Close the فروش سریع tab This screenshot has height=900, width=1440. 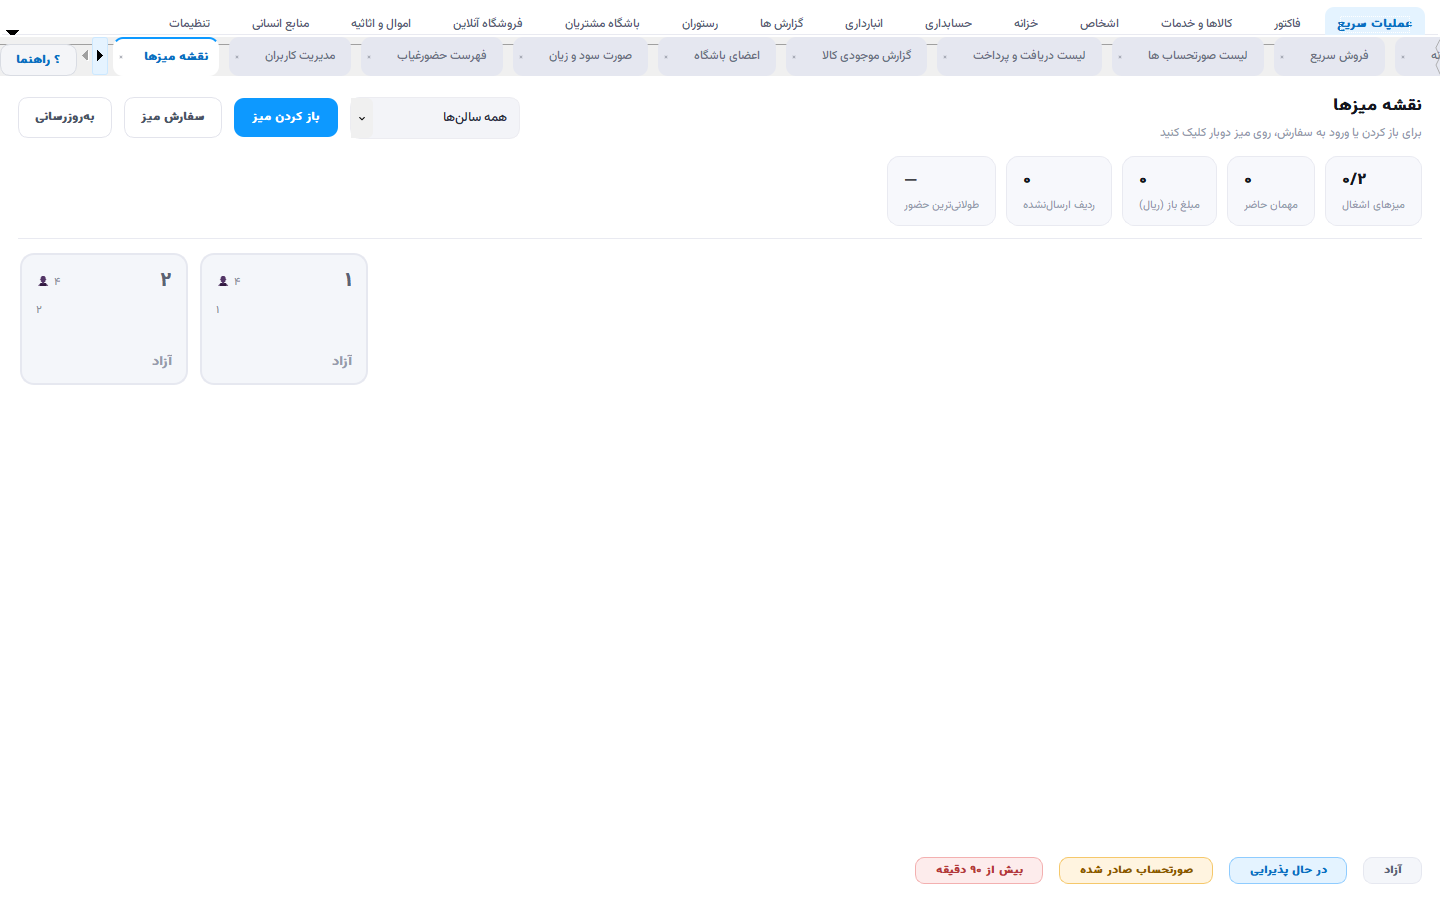(x=1281, y=57)
